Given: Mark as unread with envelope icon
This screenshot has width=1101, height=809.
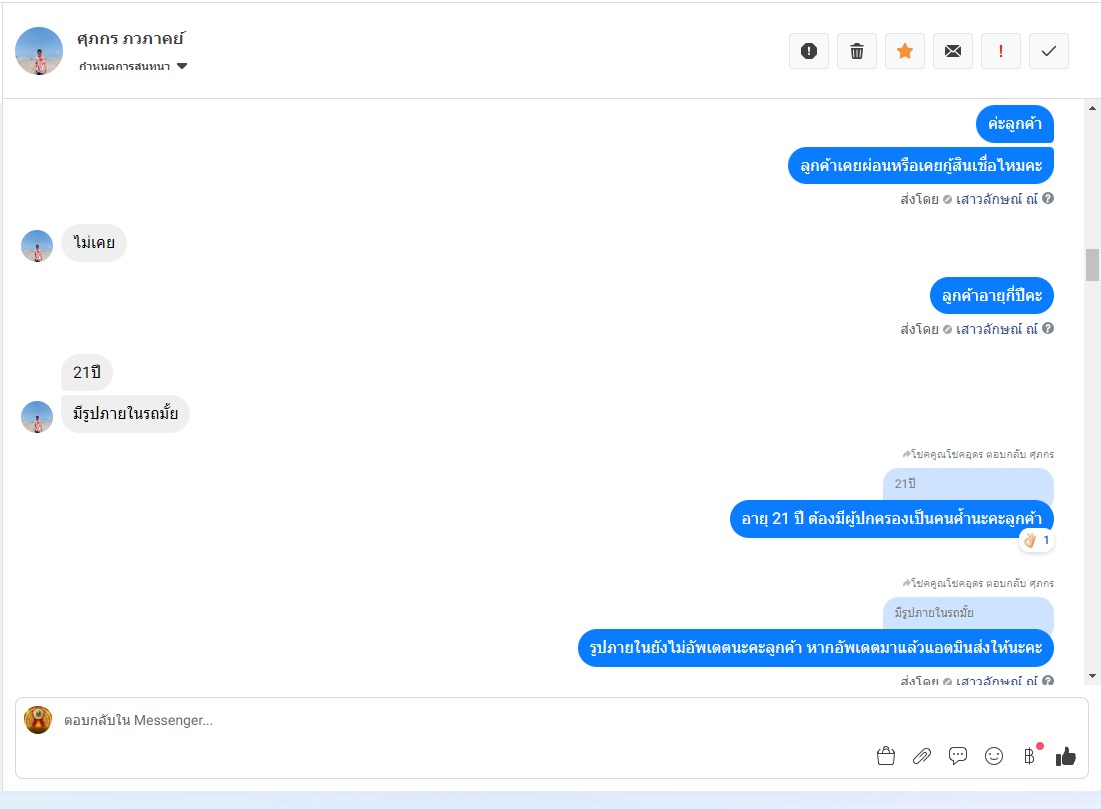Looking at the screenshot, I should 953,51.
